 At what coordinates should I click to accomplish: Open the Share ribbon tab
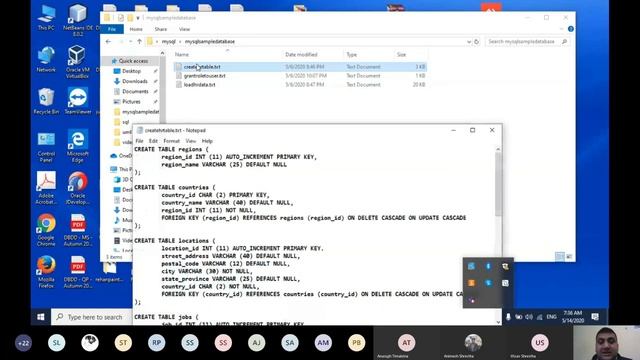(161, 29)
